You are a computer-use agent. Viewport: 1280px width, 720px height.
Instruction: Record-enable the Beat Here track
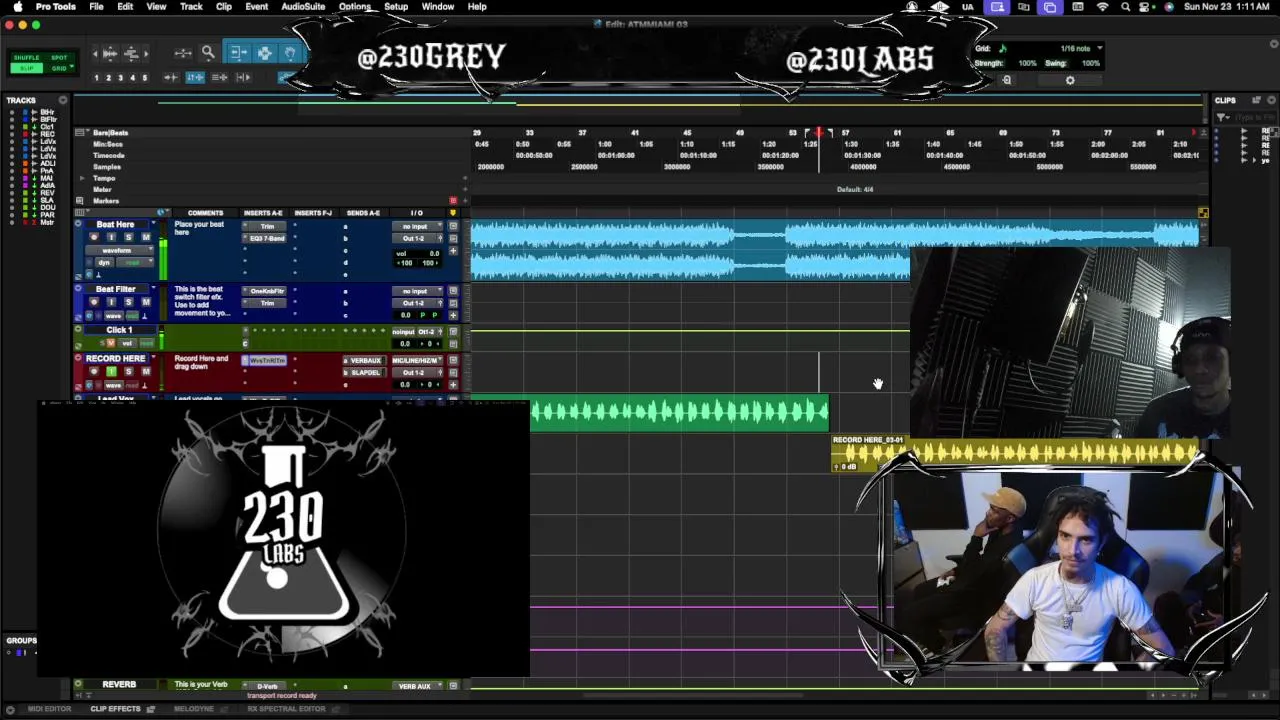point(94,238)
